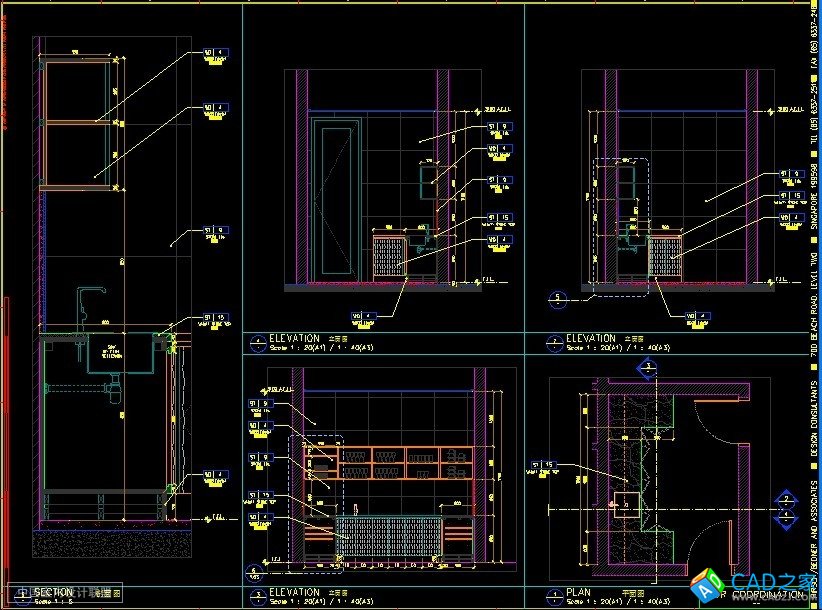Select the ELEVATION title under the door drawing

pos(294,340)
